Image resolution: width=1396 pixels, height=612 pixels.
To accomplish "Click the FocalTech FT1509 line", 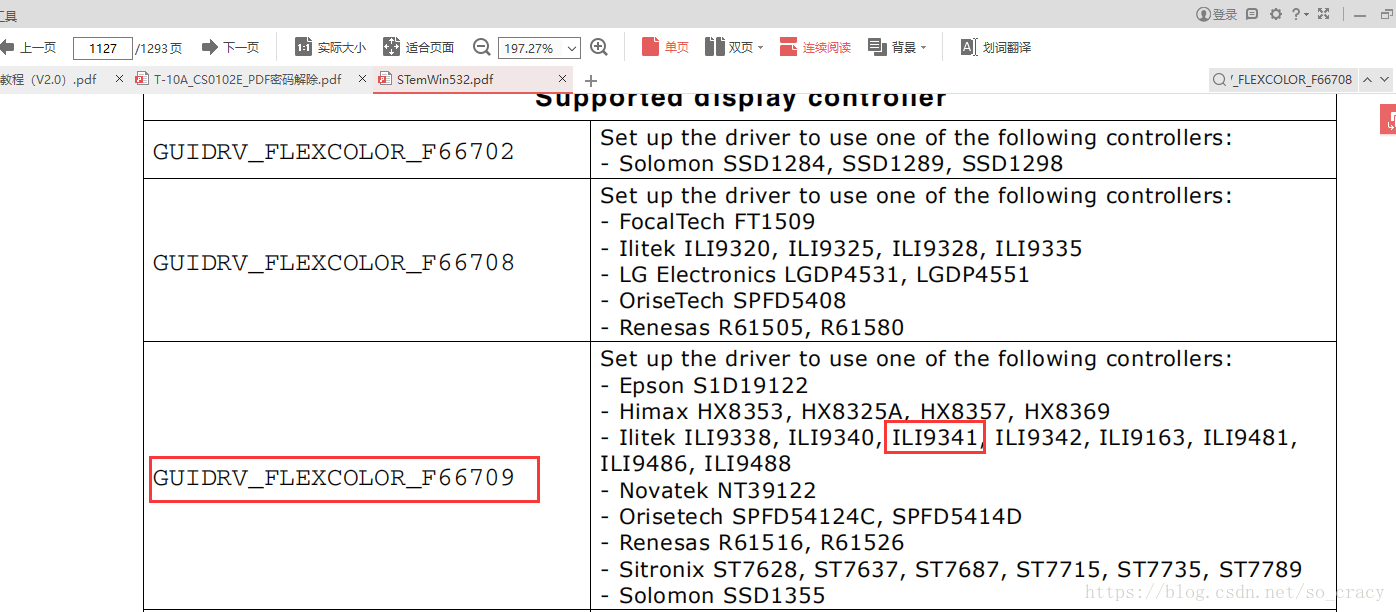I will click(708, 221).
